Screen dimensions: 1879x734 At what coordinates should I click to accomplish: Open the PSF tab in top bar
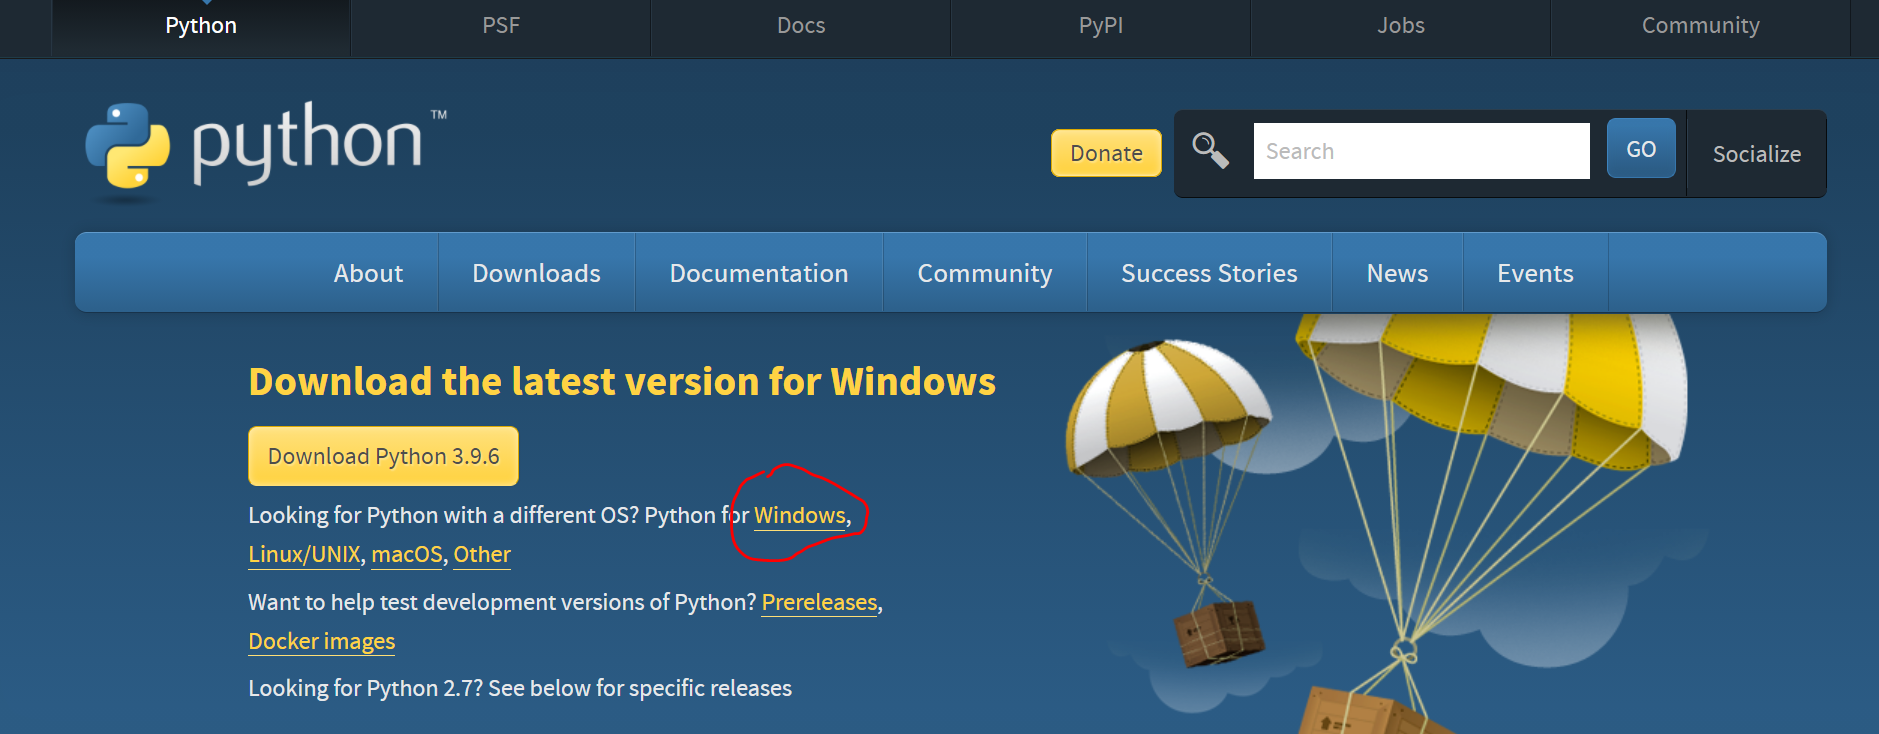click(501, 27)
